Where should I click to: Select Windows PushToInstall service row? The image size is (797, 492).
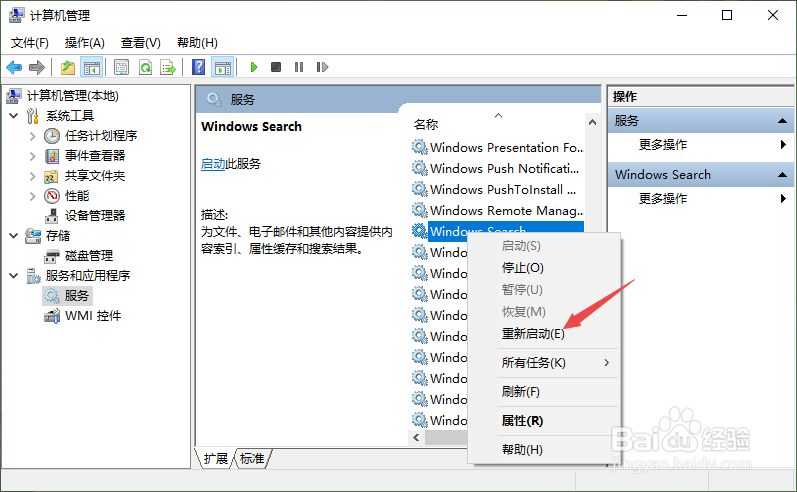tap(498, 189)
